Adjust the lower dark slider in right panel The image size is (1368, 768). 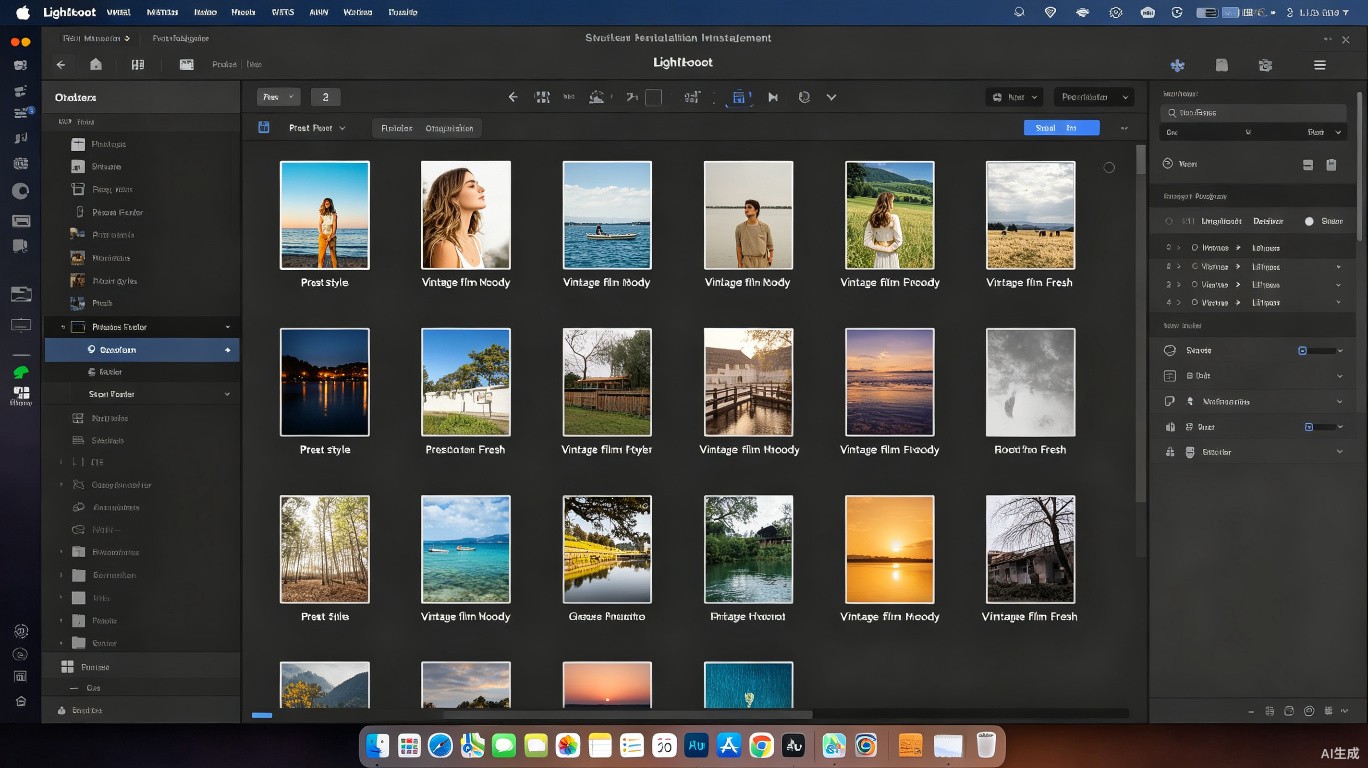(1327, 427)
